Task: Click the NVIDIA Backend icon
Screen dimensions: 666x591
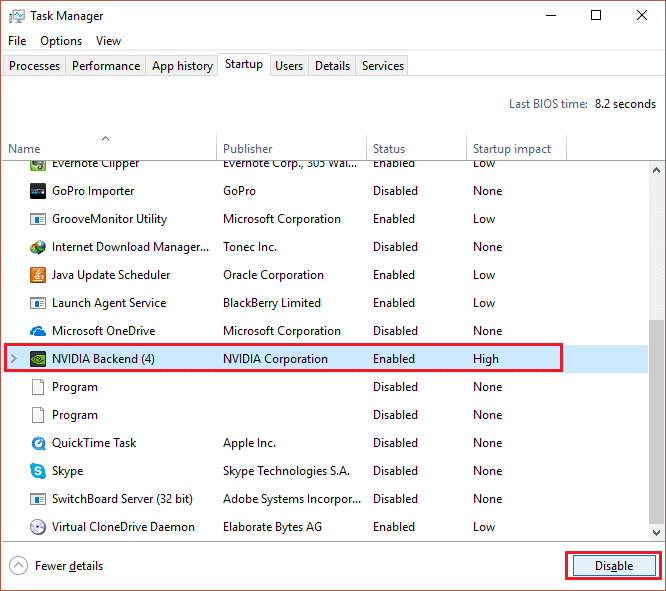Action: 38,359
